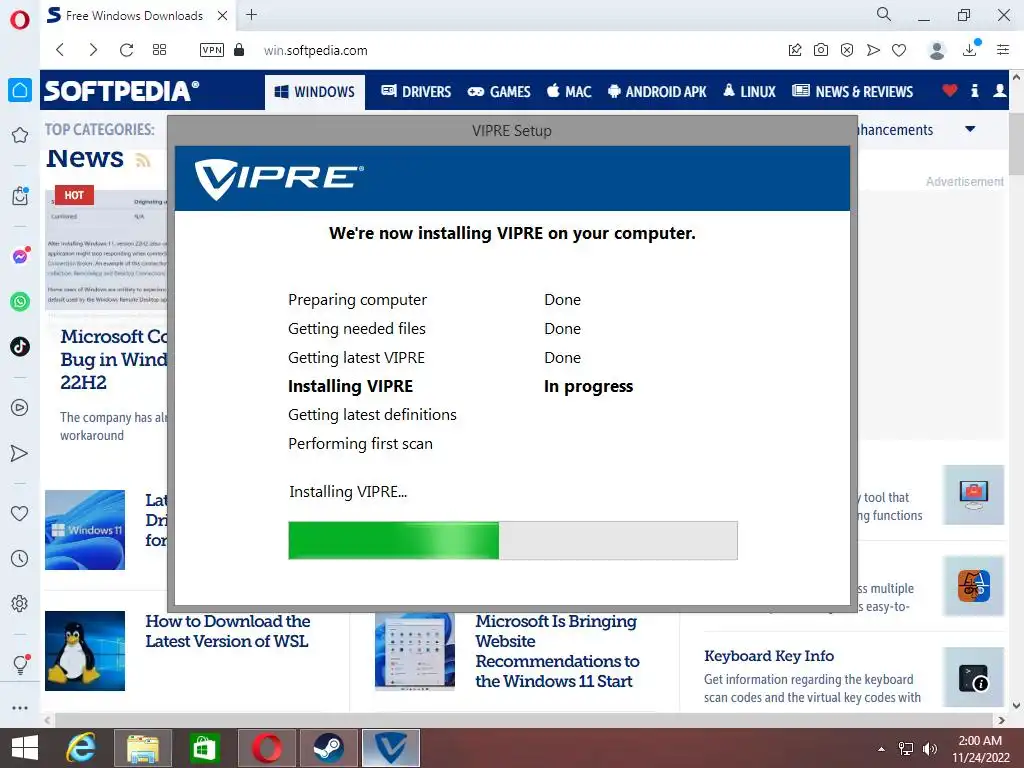Viewport: 1024px width, 768px height.
Task: Take a snapshot with the camera icon
Action: point(821,50)
